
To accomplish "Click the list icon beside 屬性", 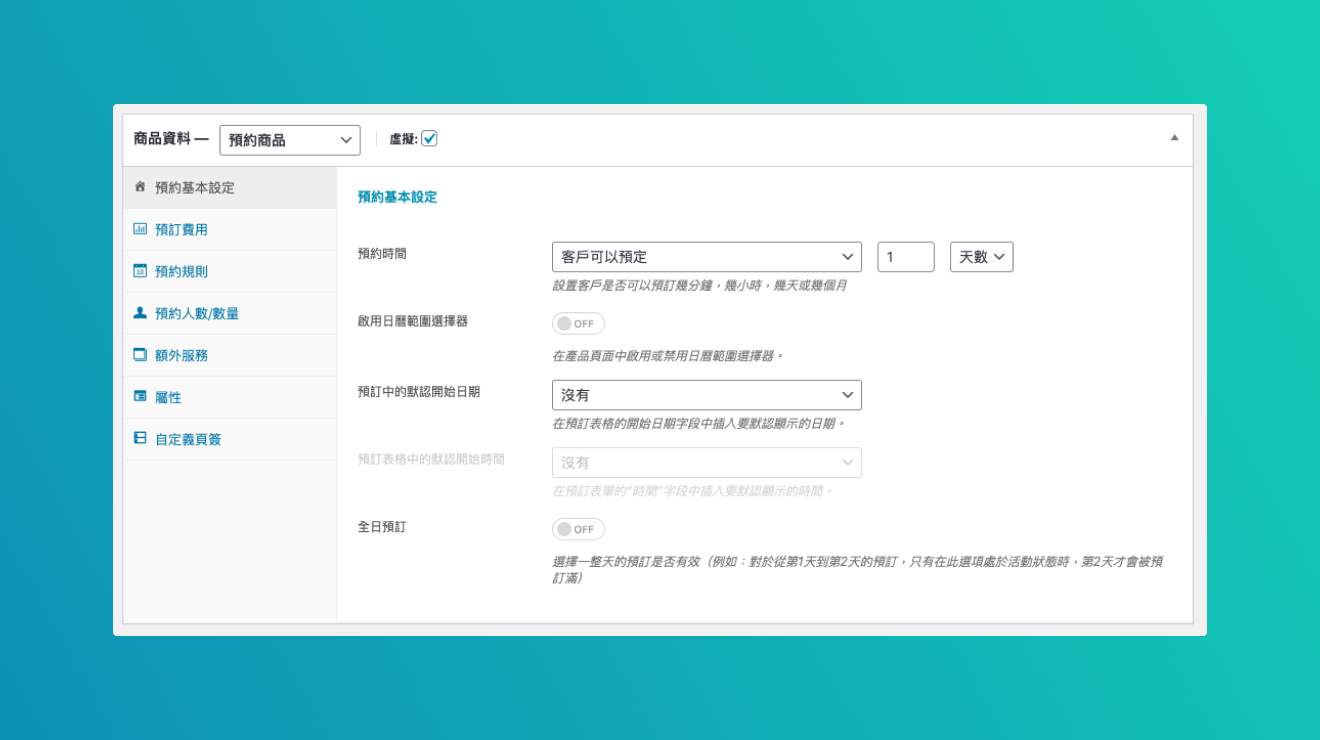I will [140, 397].
